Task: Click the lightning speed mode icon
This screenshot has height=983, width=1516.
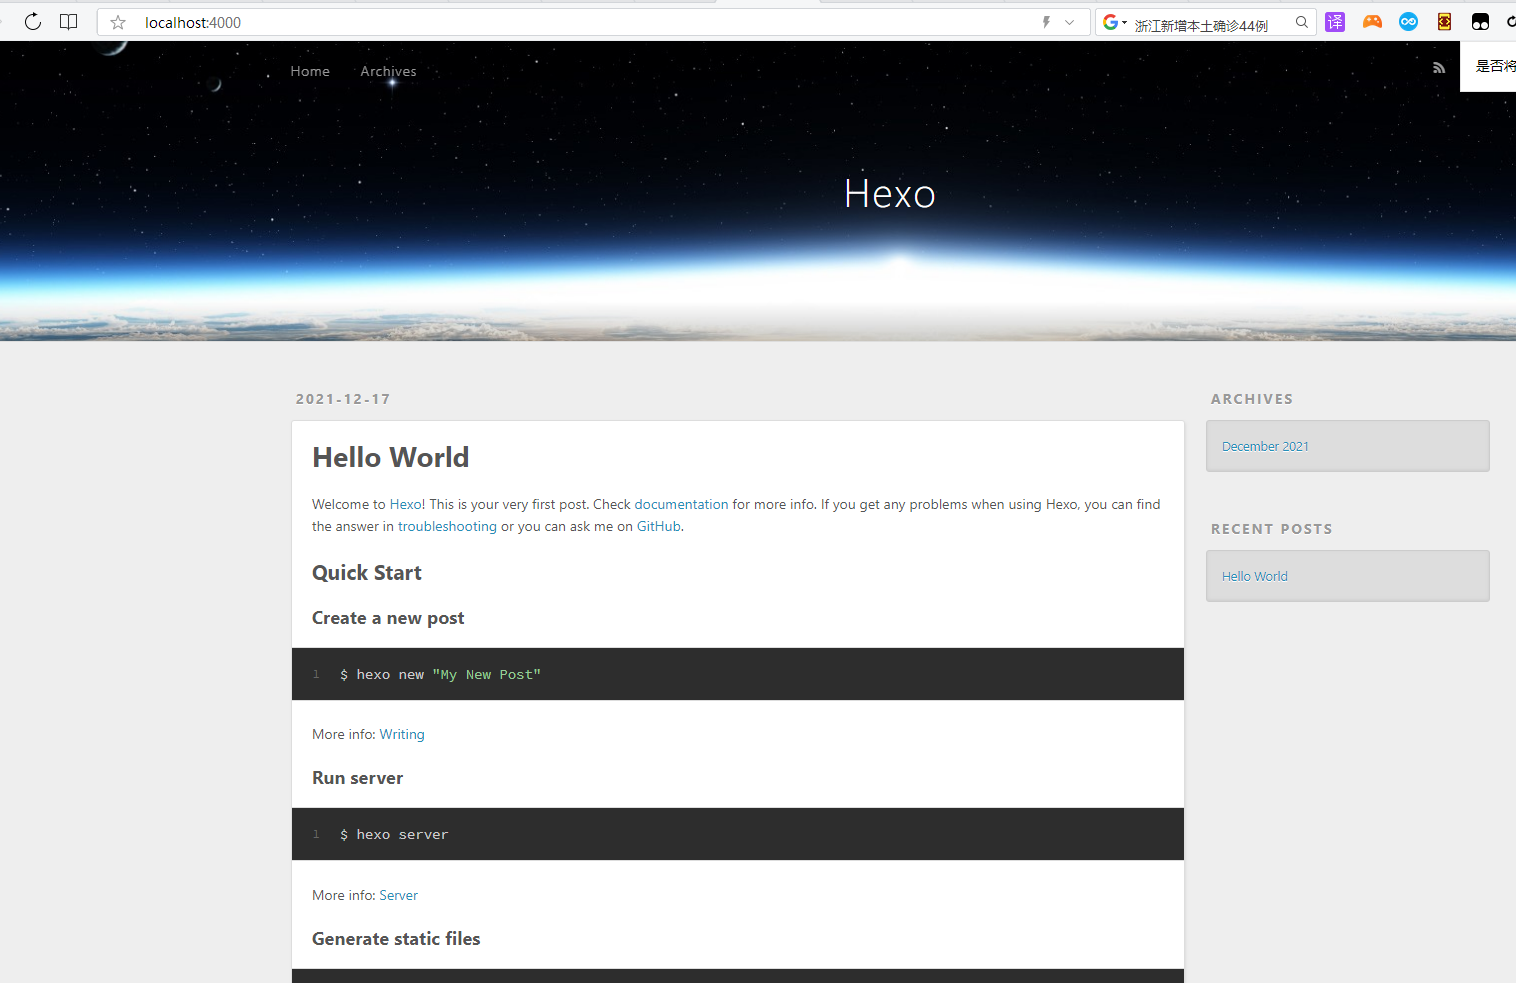Action: coord(1047,22)
